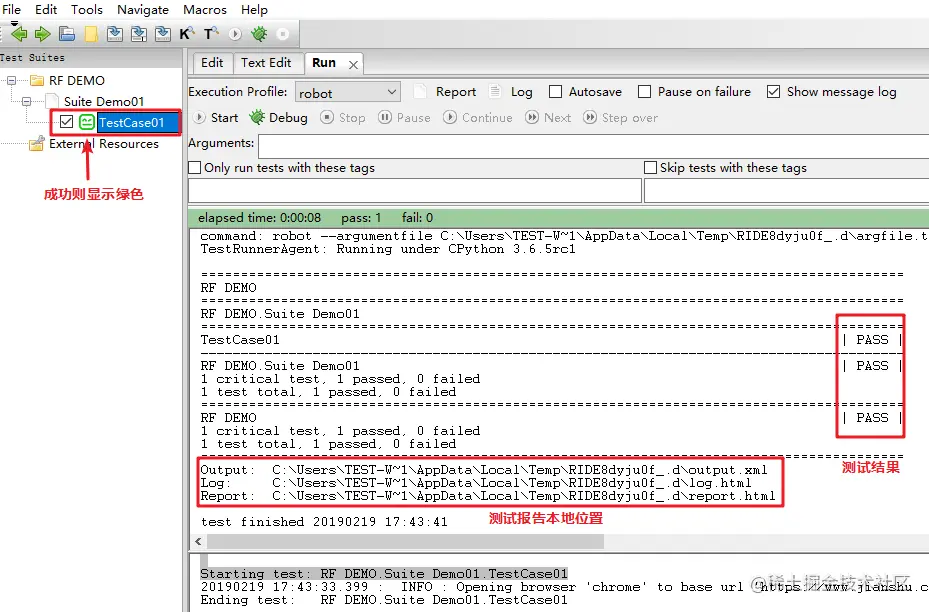The height and width of the screenshot is (612, 929).
Task: Click the second save icon in the toolbar
Action: 139,34
